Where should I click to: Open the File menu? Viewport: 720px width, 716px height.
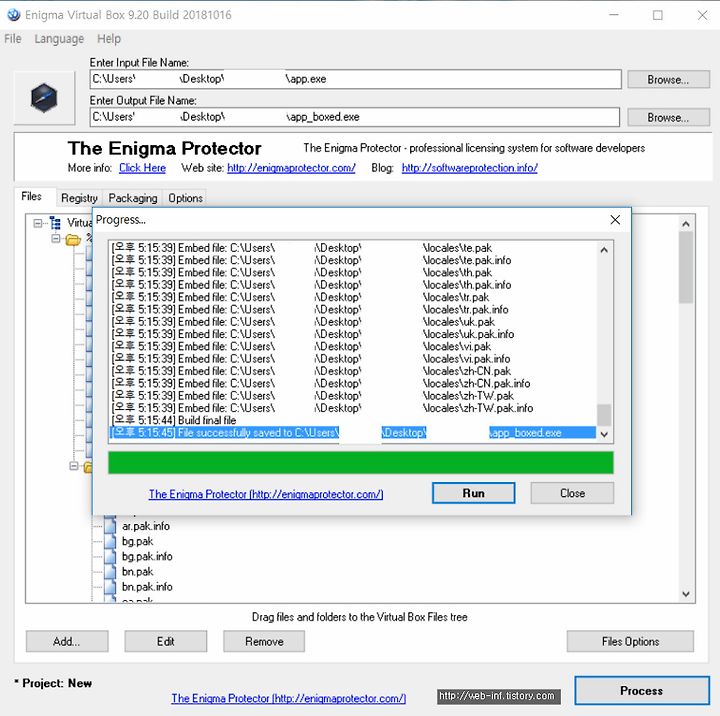click(x=13, y=39)
